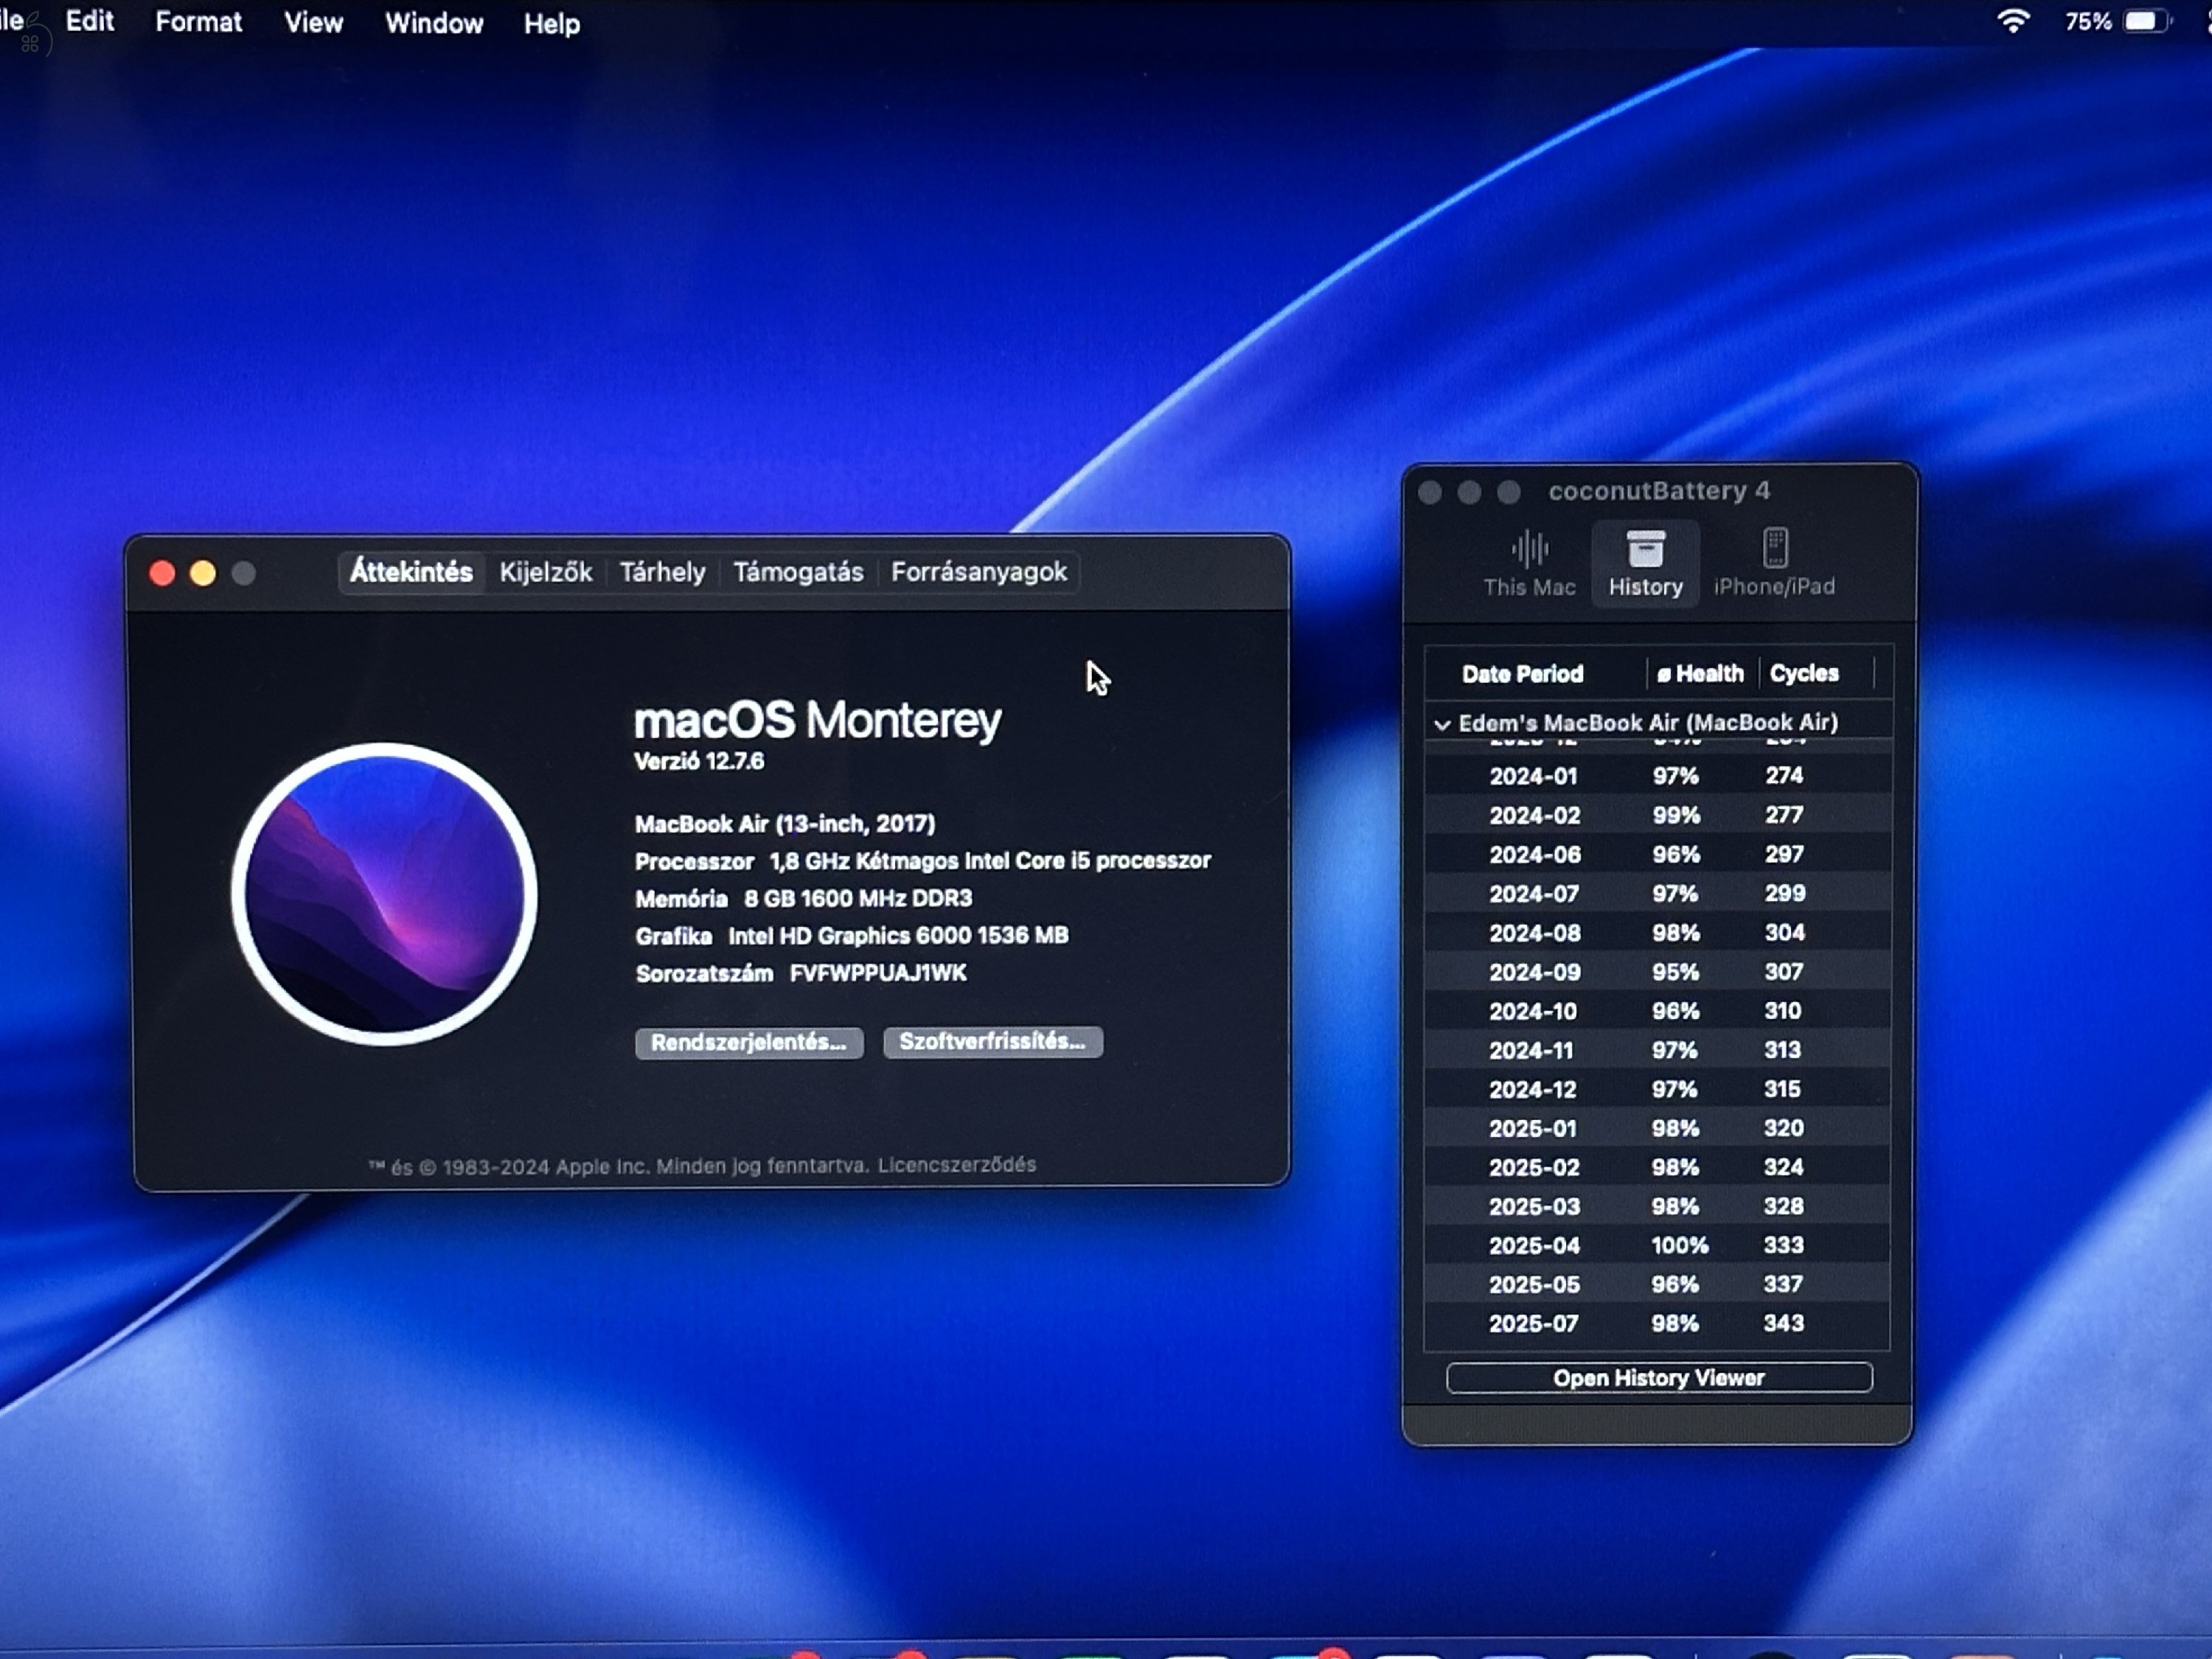Select the 2024-10 history row
This screenshot has height=1659, width=2212.
pos(1657,1010)
